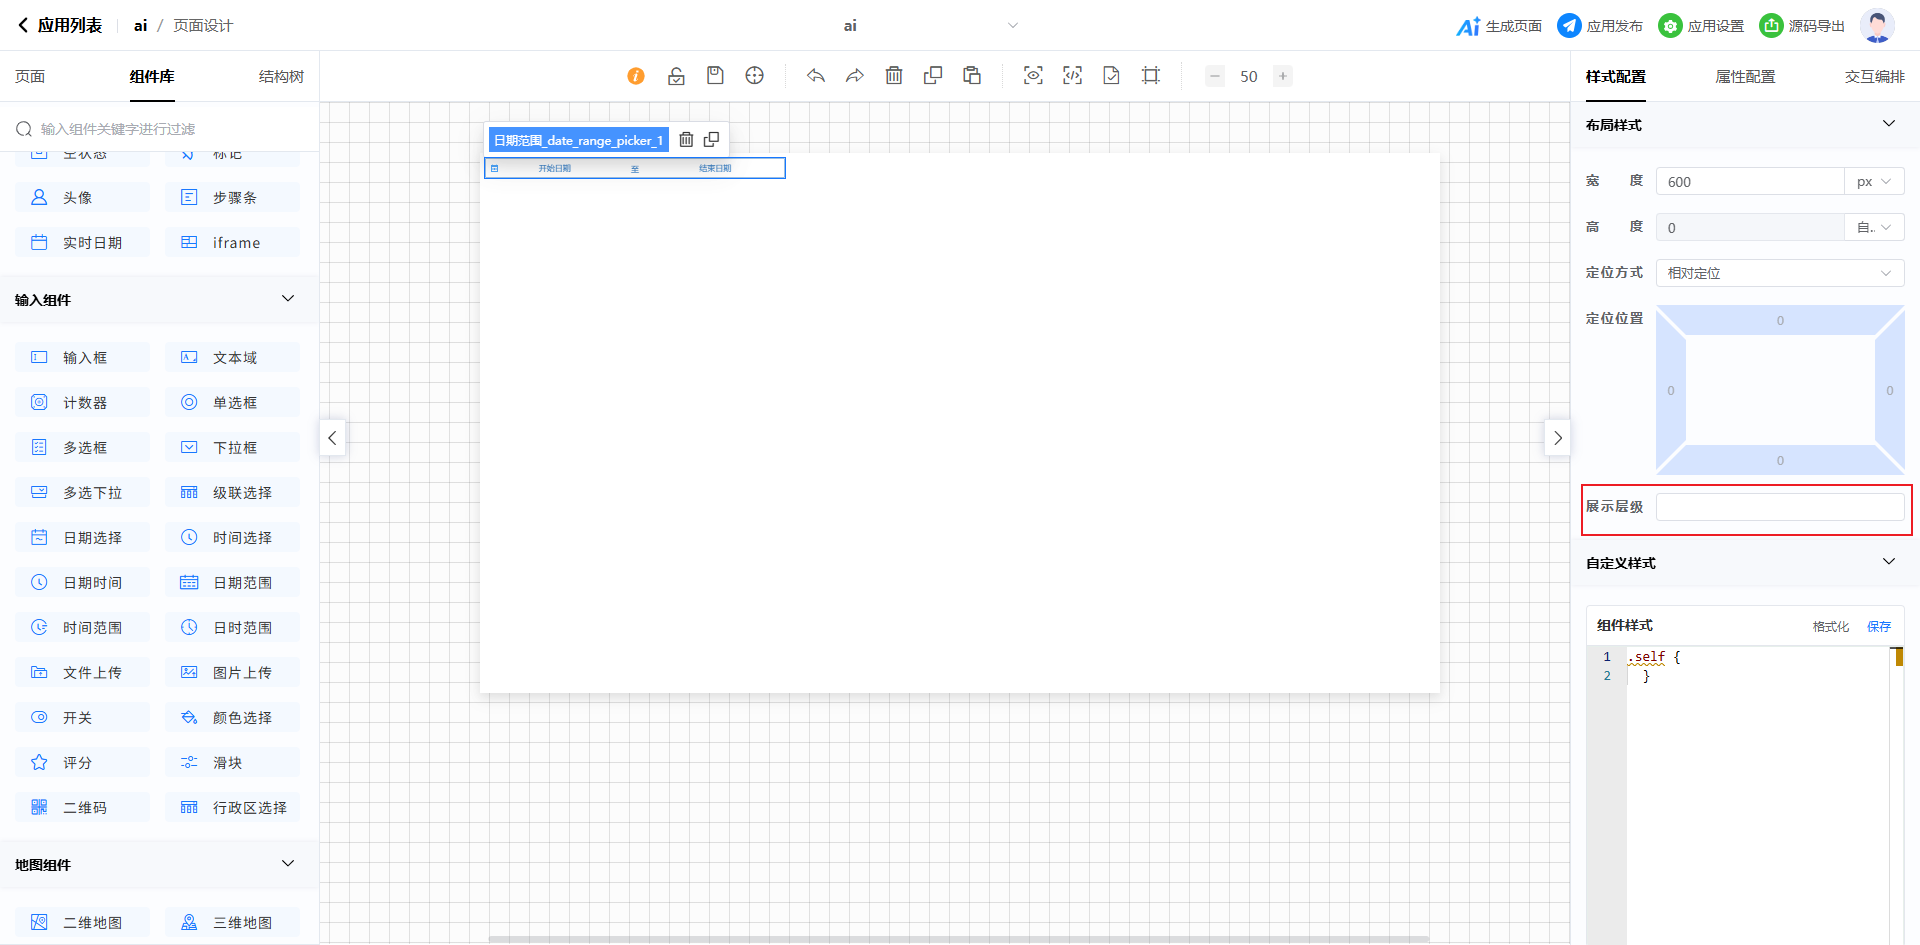Undo the last action
Screen dimensions: 1920x945
816,76
